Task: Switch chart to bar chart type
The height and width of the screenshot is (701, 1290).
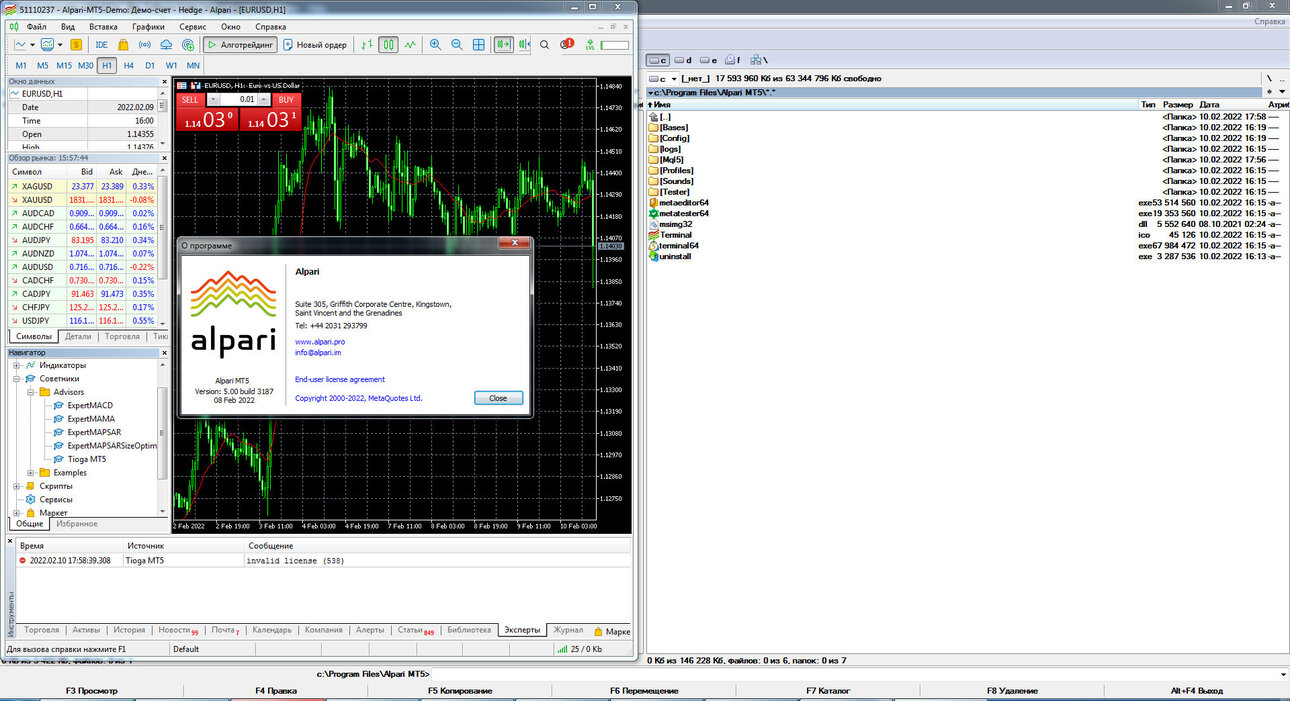Action: click(367, 45)
